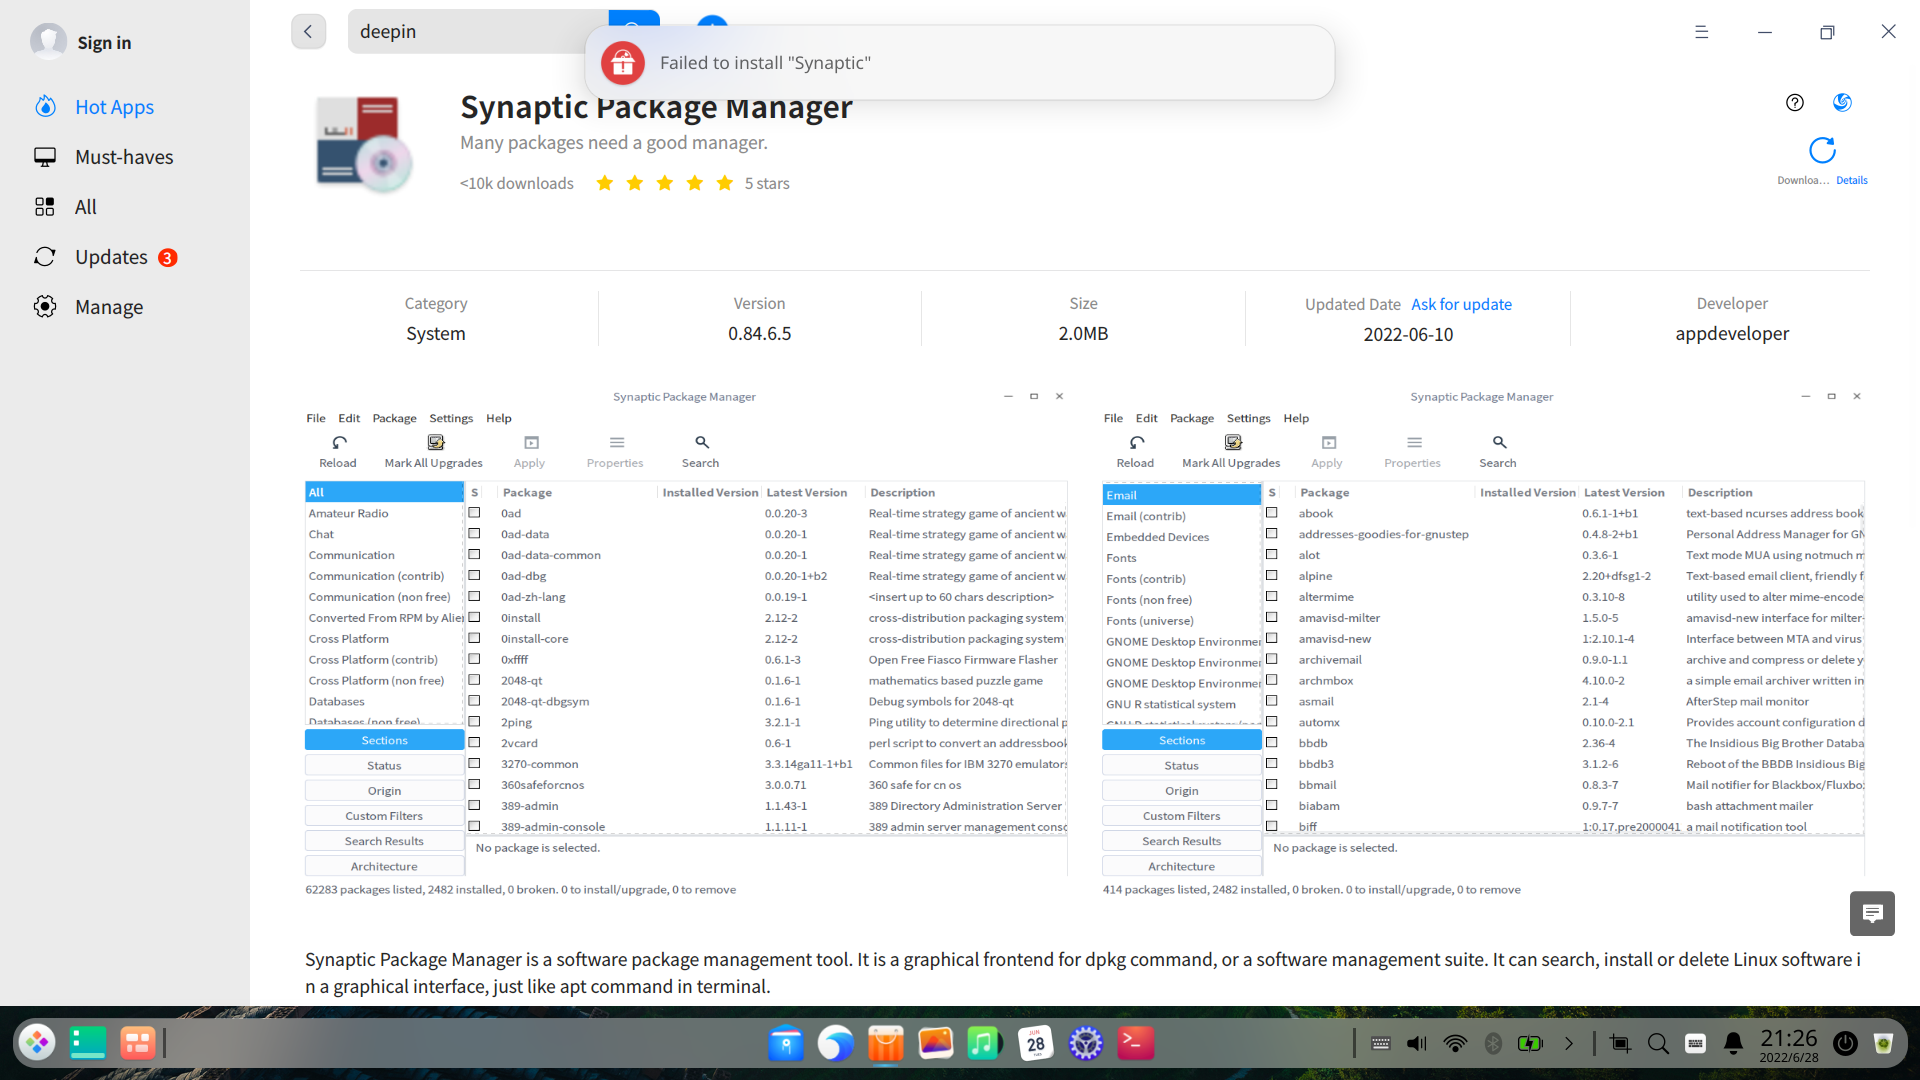The width and height of the screenshot is (1920, 1080).
Task: Open the orange desktop layout dock icon
Action: click(138, 1043)
